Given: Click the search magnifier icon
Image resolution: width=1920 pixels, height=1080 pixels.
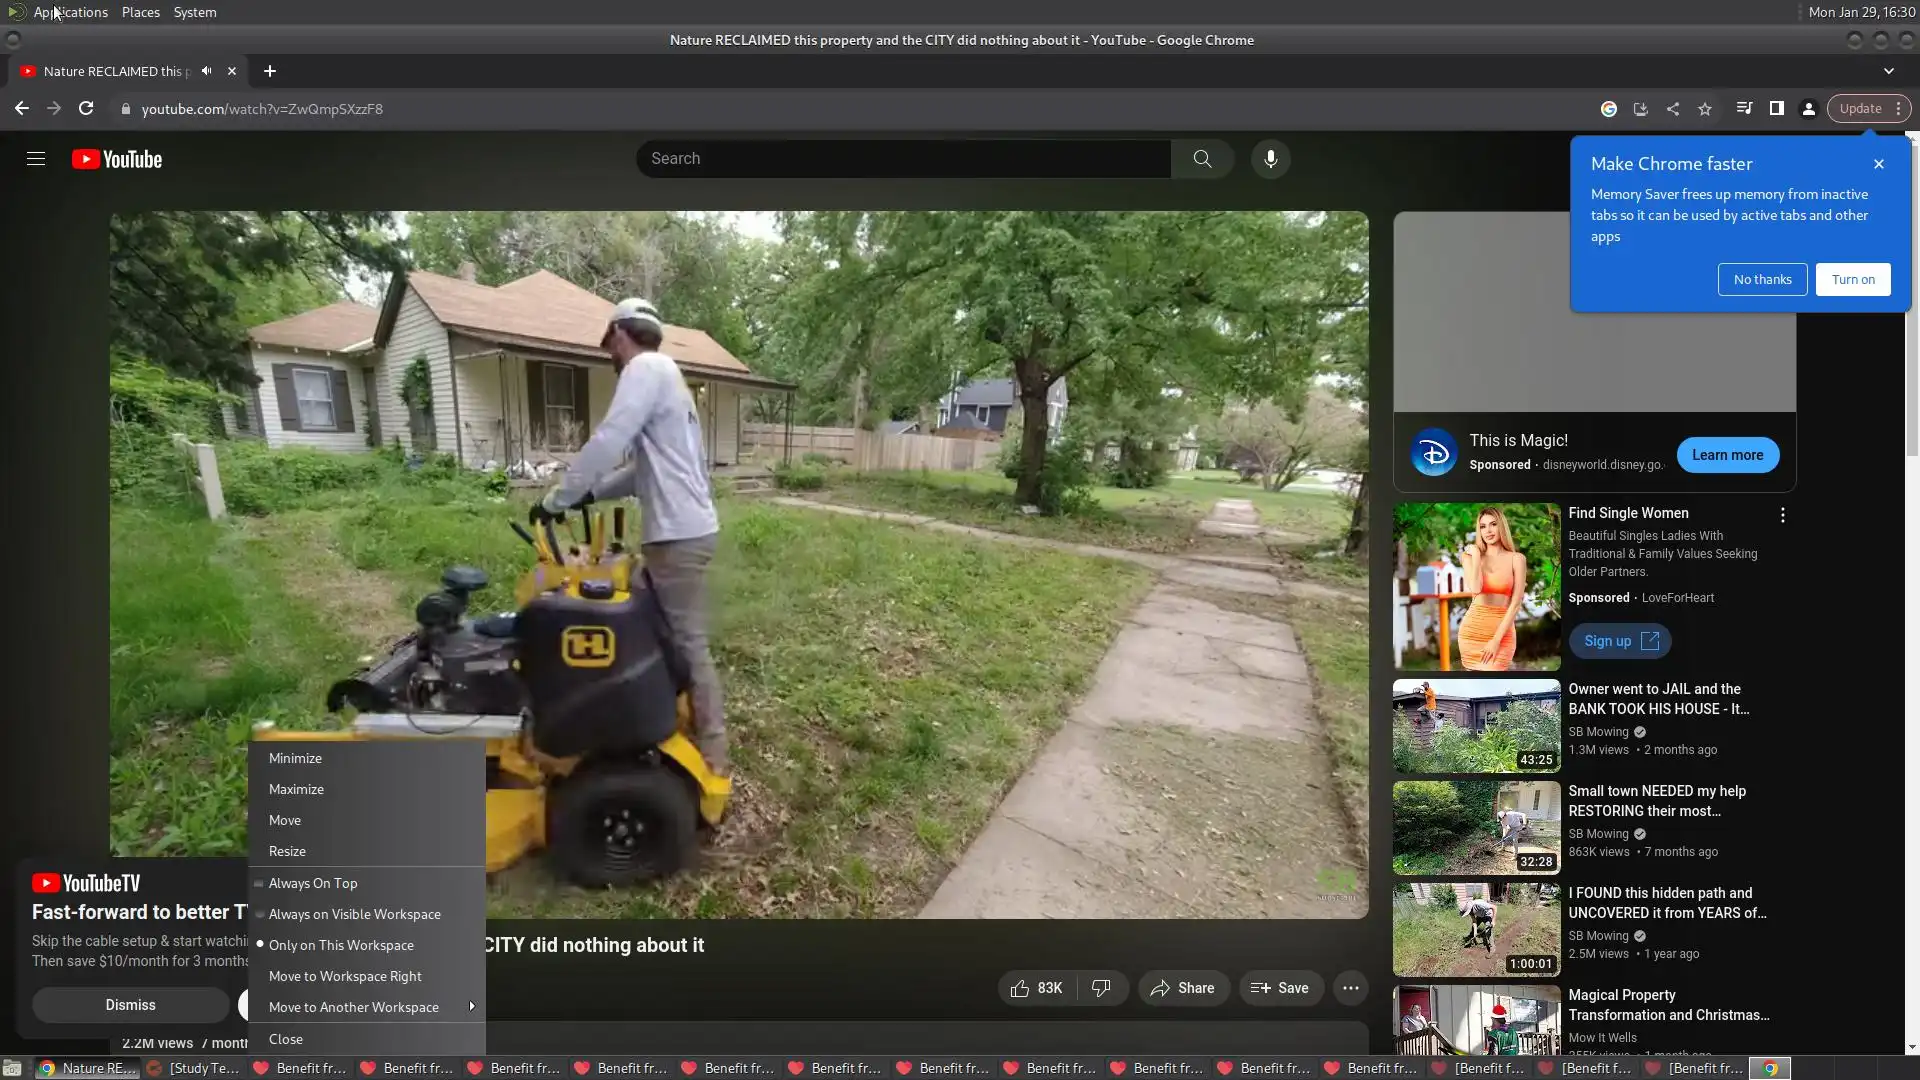Looking at the screenshot, I should click(1202, 159).
